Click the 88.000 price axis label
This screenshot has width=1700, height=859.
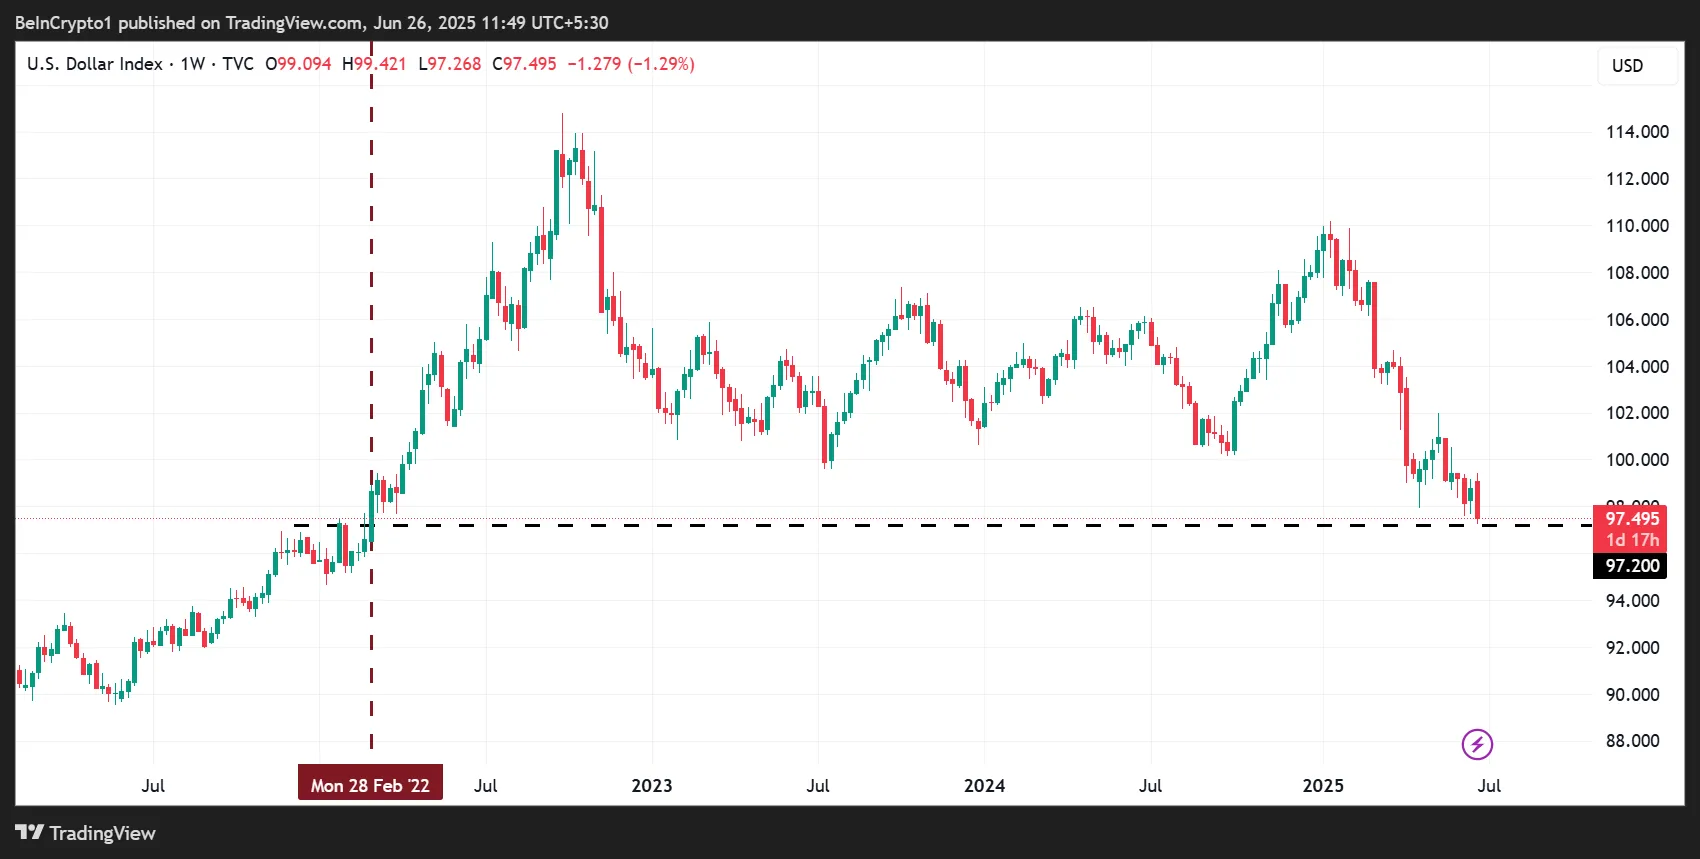[x=1632, y=741]
